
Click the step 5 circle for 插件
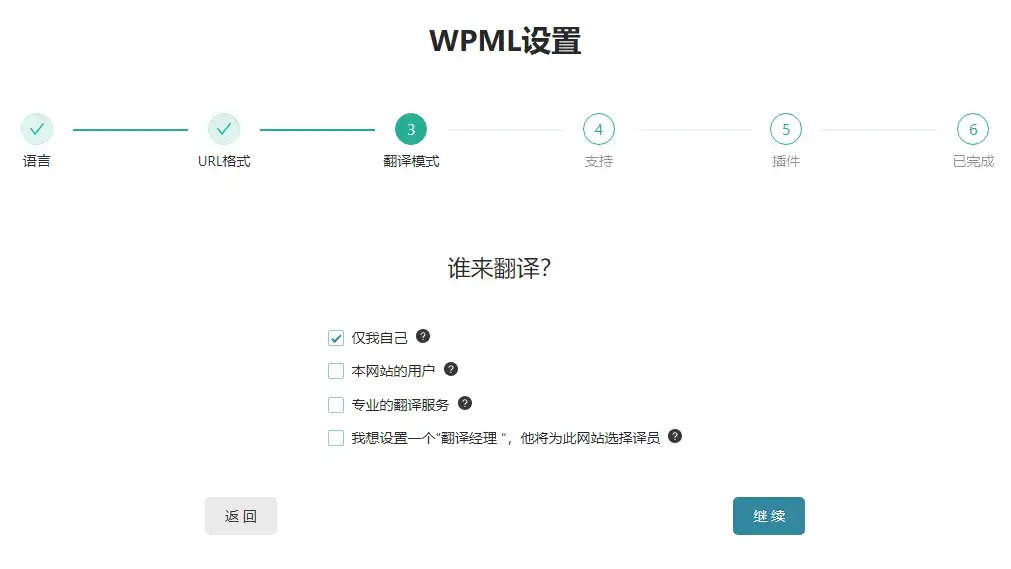pos(785,130)
